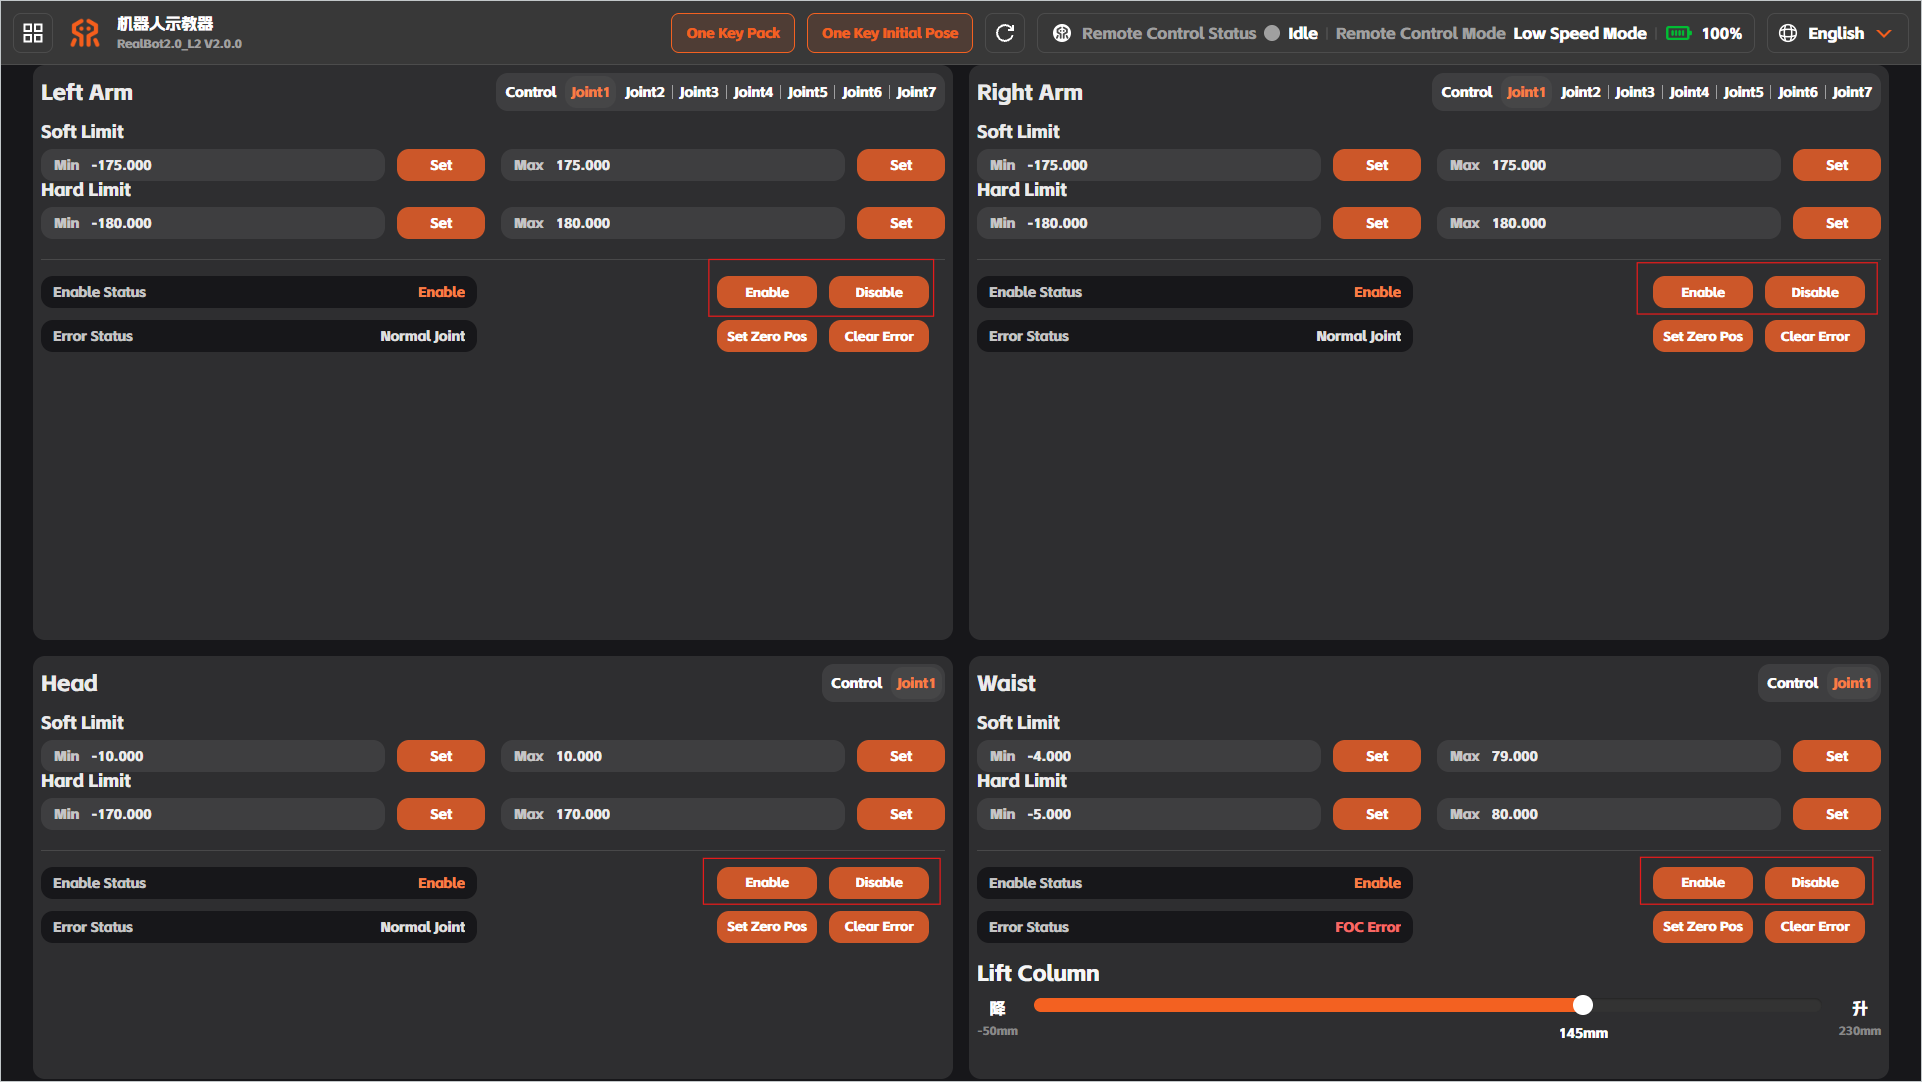The height and width of the screenshot is (1082, 1922).
Task: Set Right Arm hard limit Max
Action: pyautogui.click(x=1837, y=223)
